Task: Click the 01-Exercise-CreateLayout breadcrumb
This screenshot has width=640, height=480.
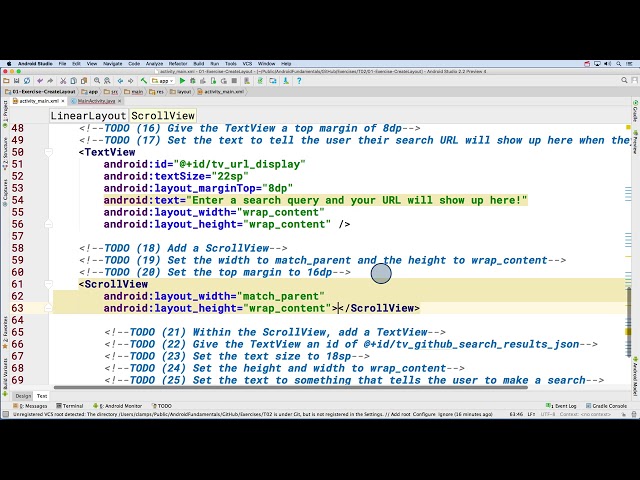Action: pyautogui.click(x=40, y=92)
